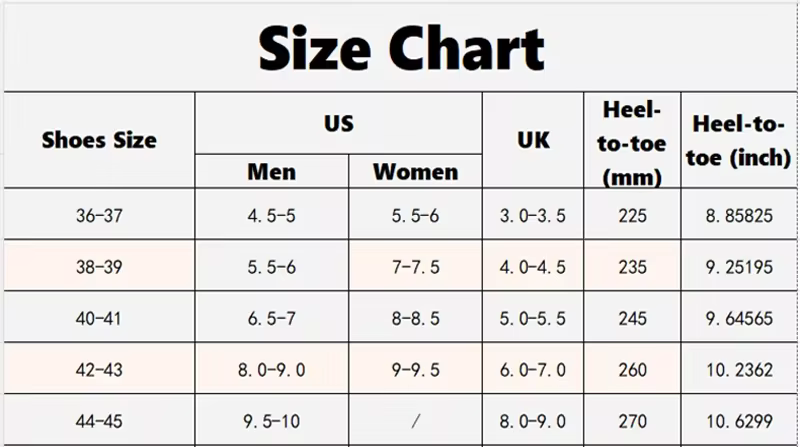
Task: Click the 36-37 shoe size cell
Action: [x=99, y=215]
